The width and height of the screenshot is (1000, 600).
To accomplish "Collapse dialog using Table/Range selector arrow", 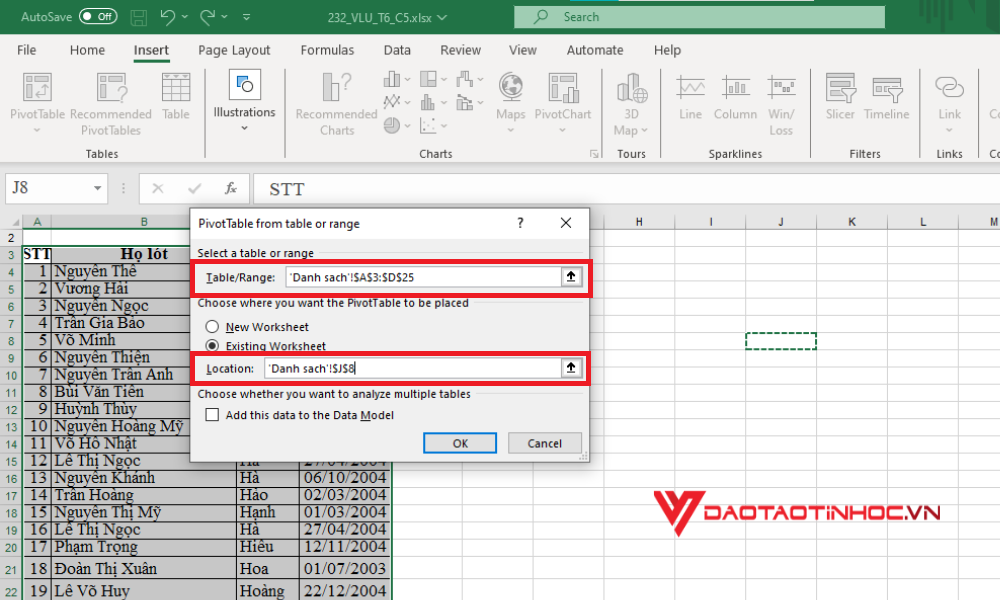I will point(571,277).
